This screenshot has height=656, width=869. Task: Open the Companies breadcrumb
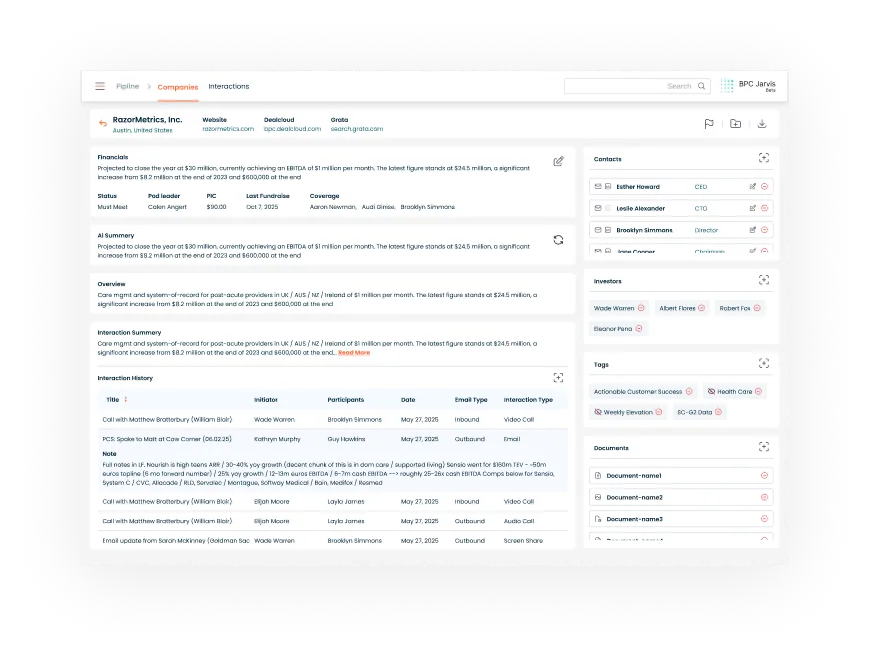click(x=177, y=86)
